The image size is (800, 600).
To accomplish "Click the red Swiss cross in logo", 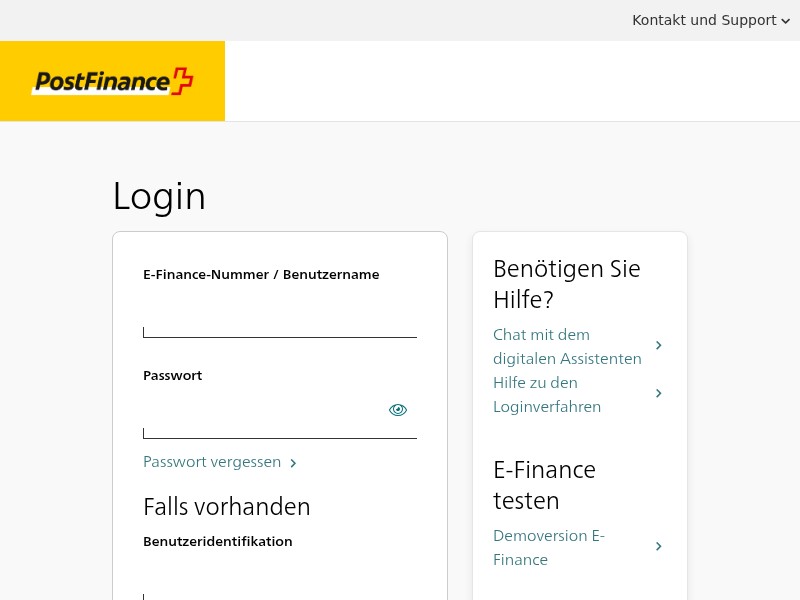I will click(x=182, y=81).
